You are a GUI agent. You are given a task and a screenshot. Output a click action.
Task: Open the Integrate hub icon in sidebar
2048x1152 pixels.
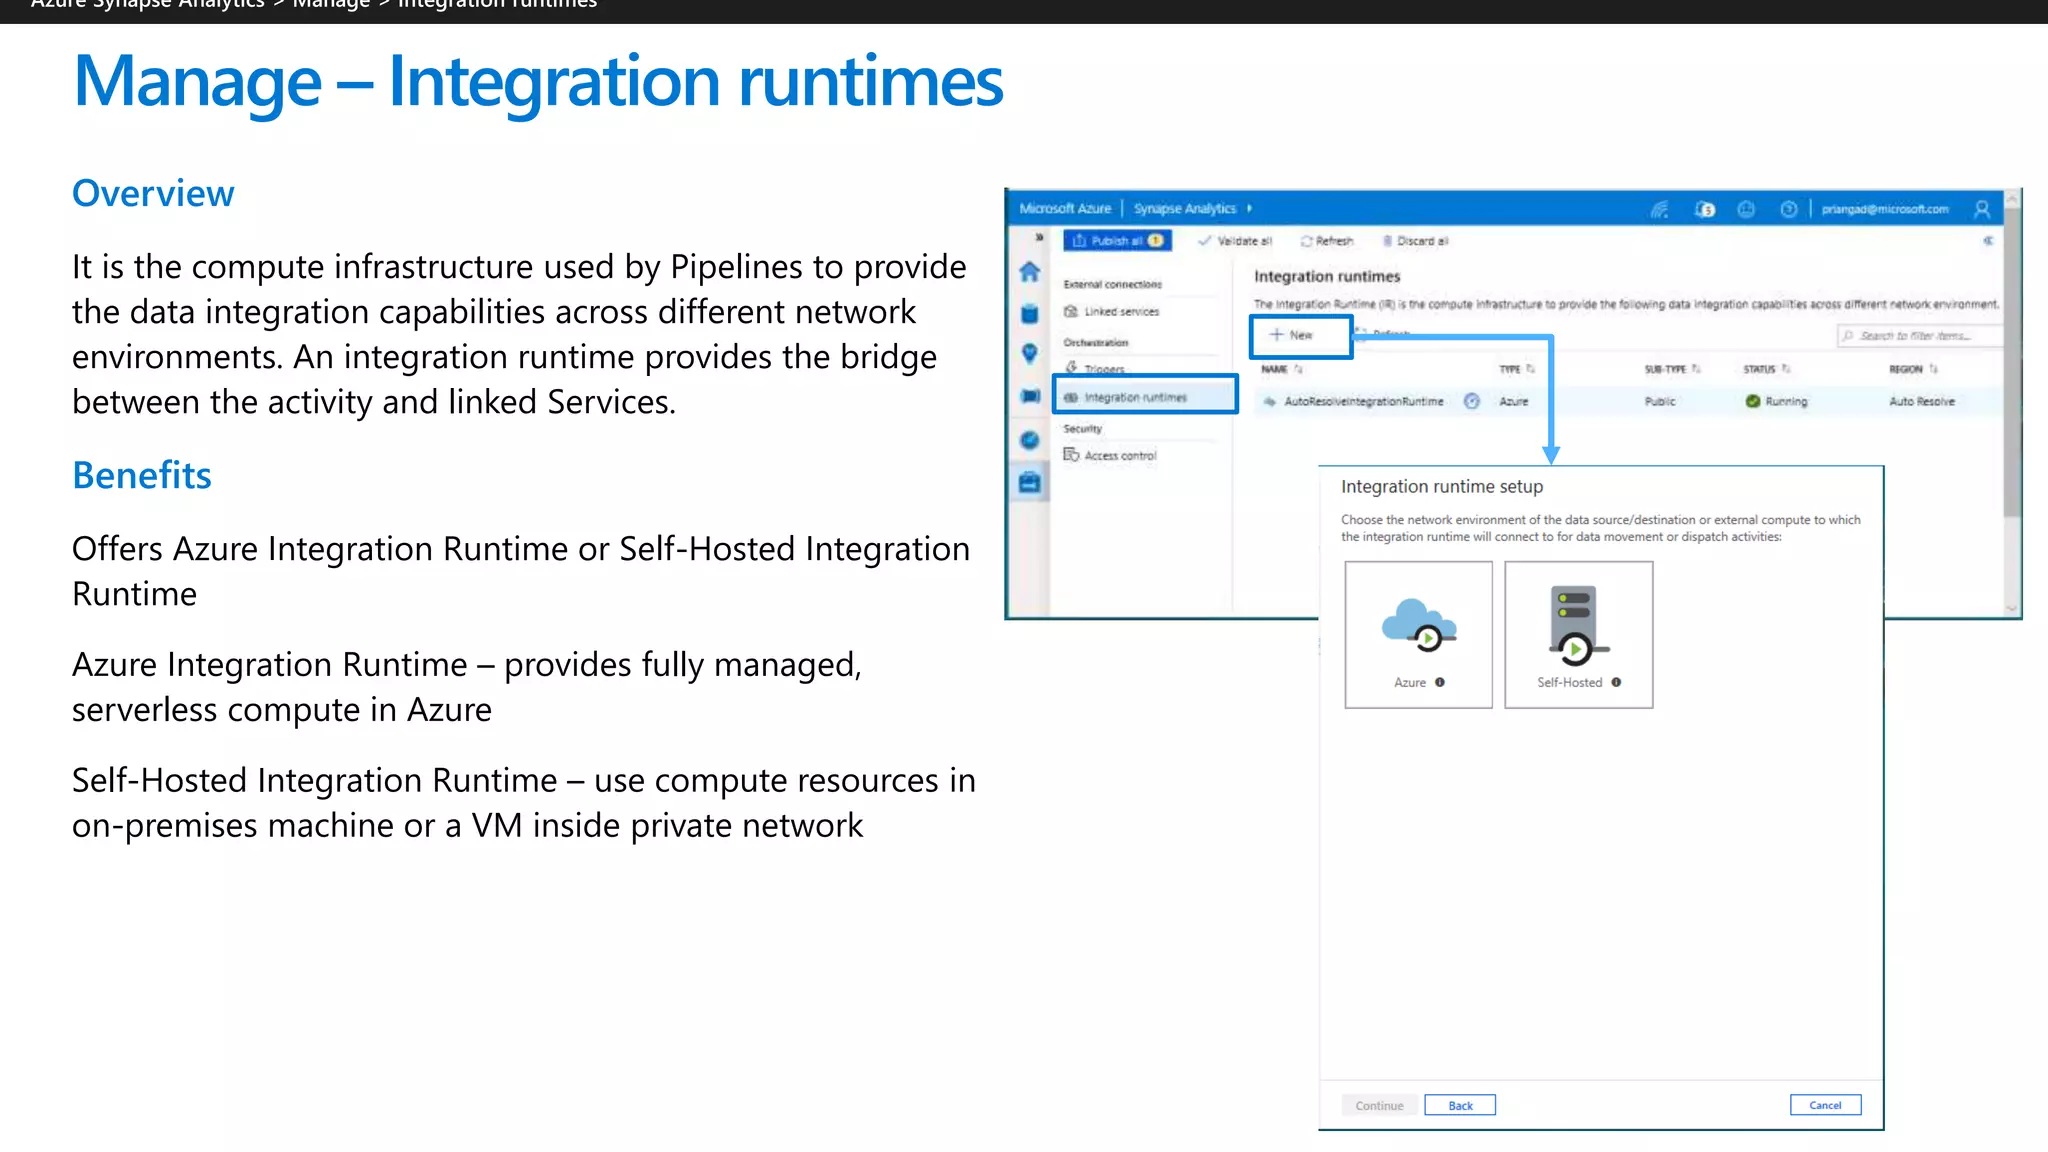tap(1029, 396)
